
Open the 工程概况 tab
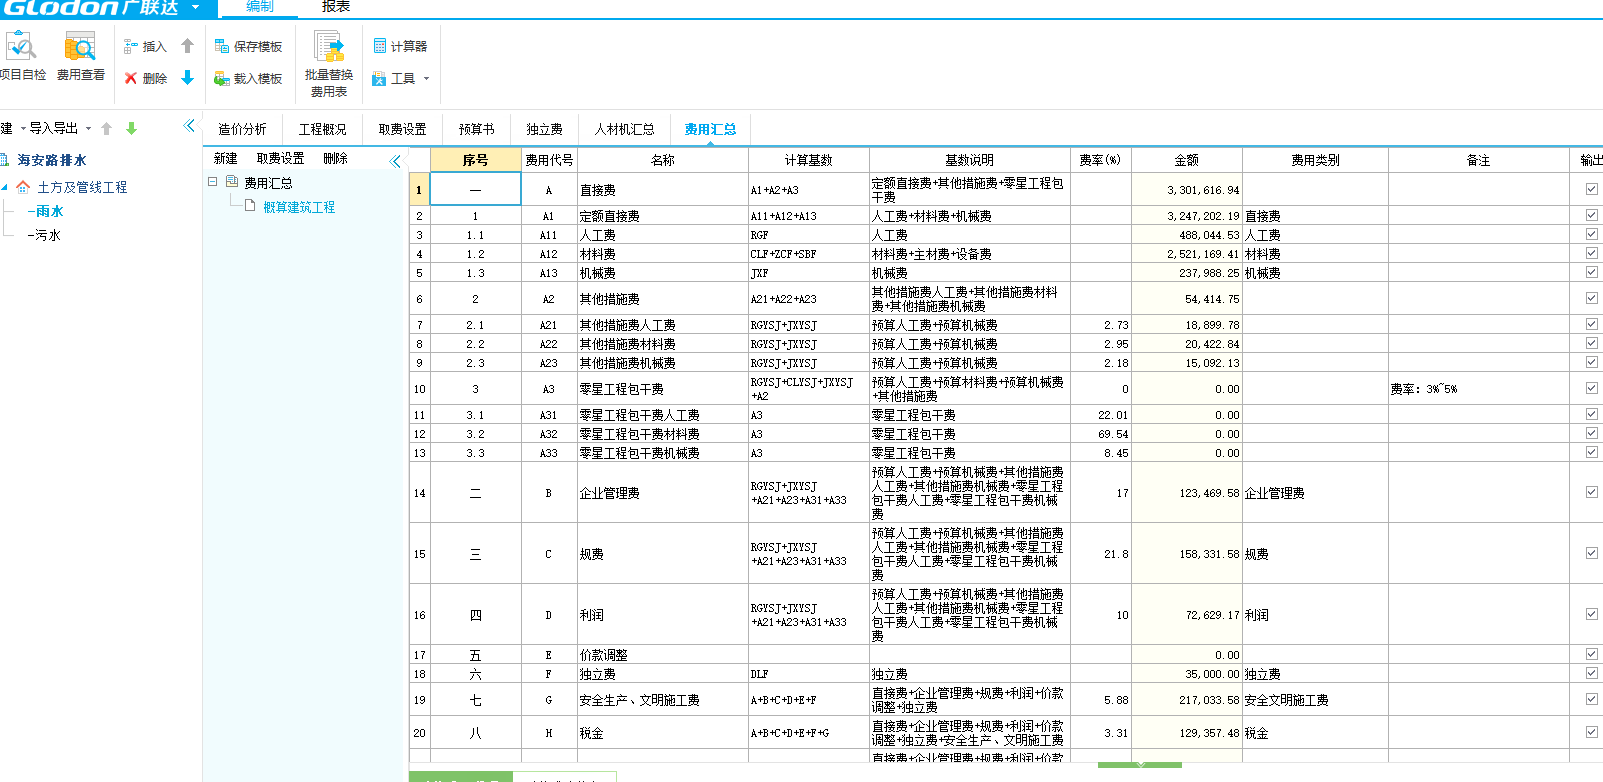322,129
